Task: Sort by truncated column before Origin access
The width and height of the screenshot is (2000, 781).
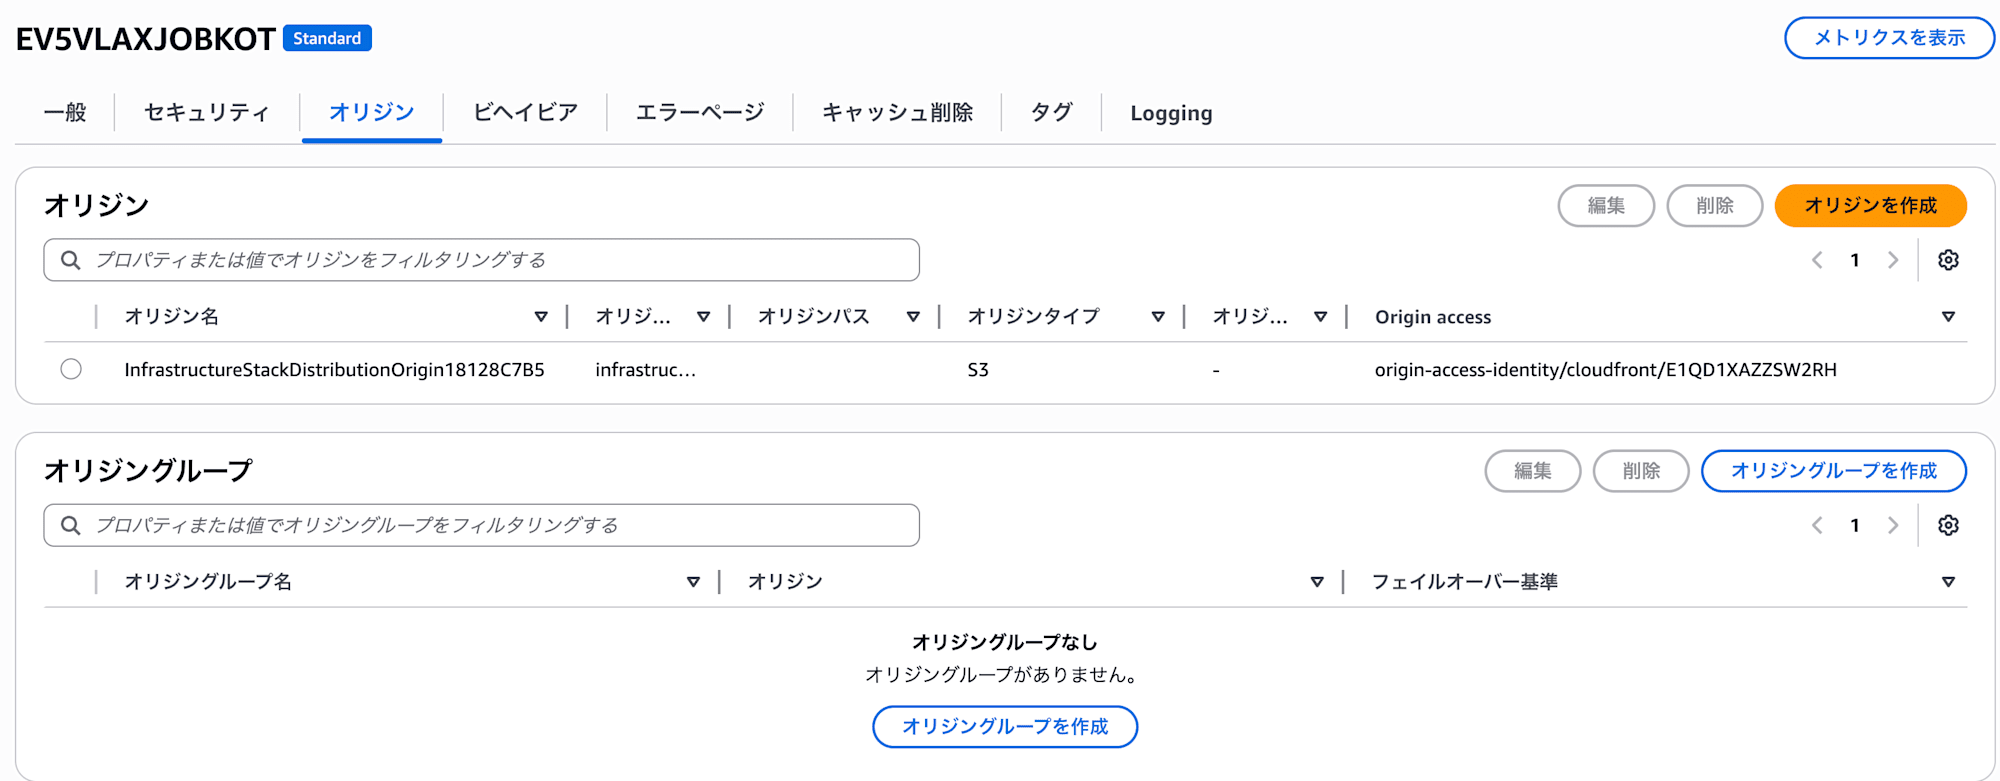Action: (x=1321, y=317)
